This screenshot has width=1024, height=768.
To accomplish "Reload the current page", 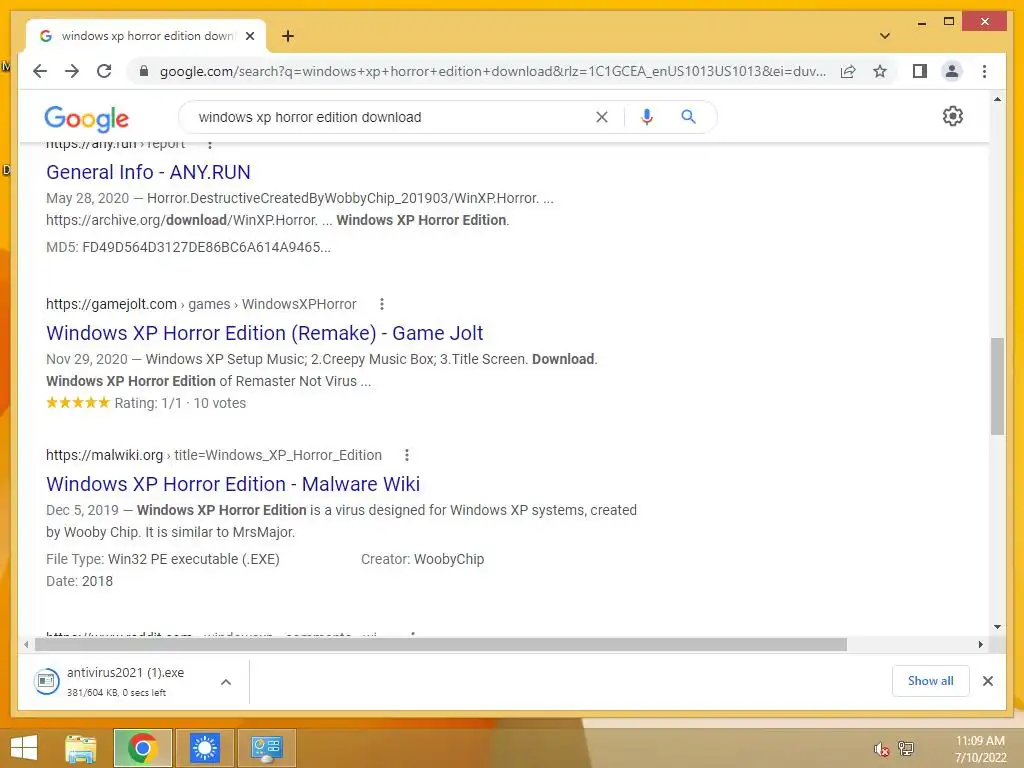I will coord(104,71).
